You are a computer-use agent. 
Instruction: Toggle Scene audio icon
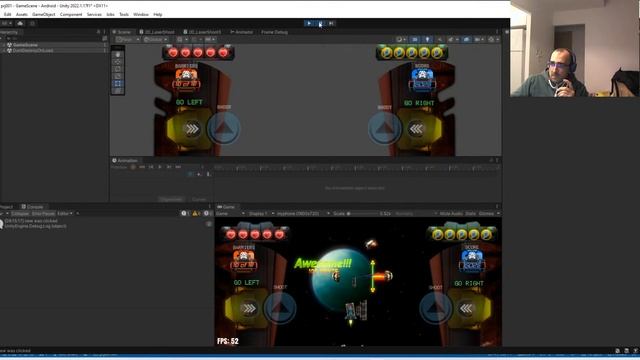click(440, 40)
